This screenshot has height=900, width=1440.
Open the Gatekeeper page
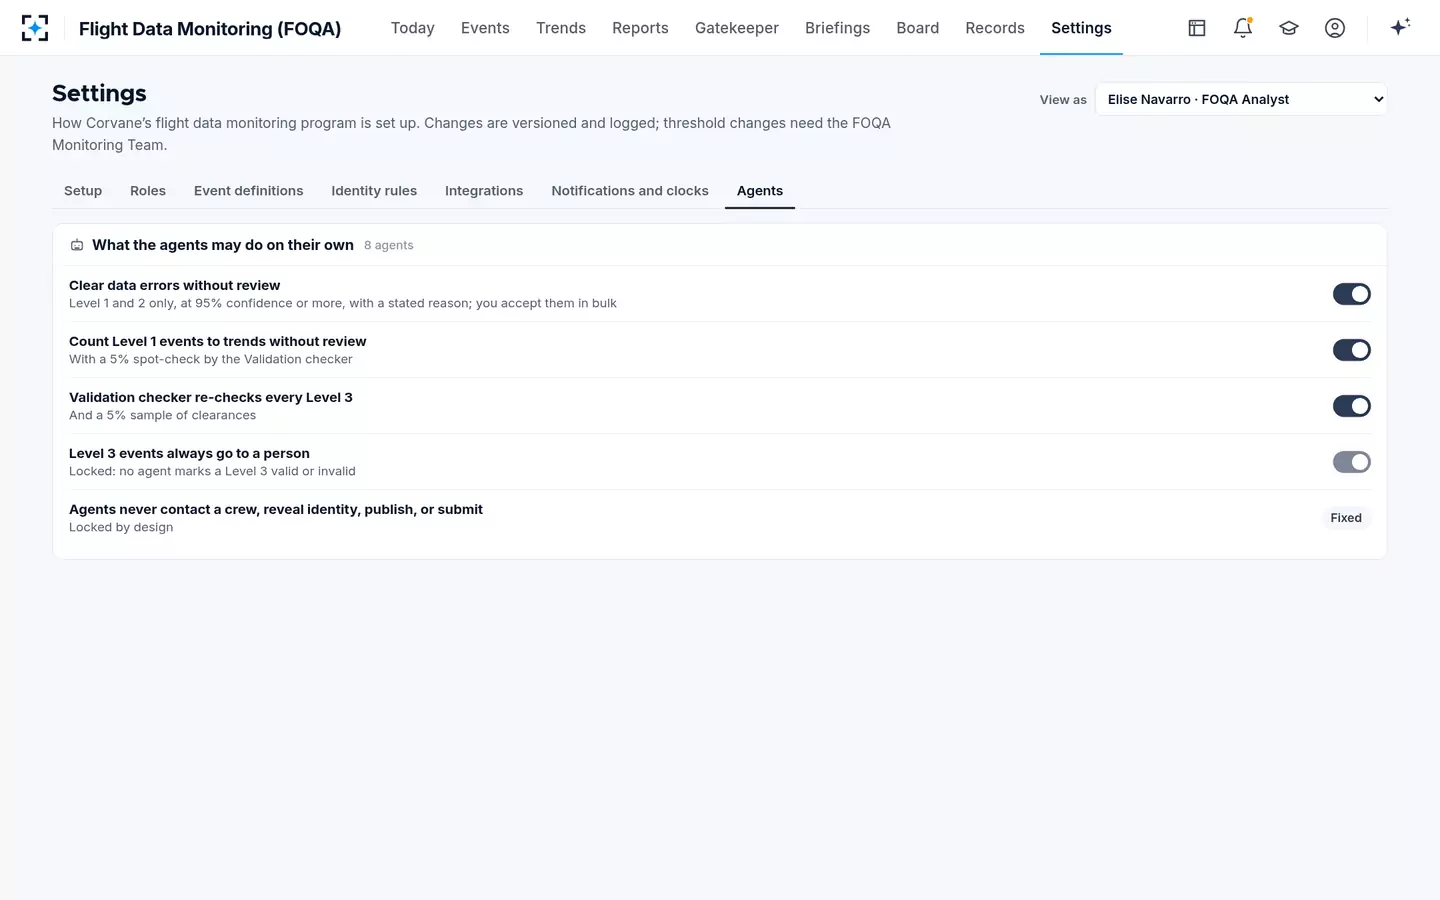click(737, 28)
